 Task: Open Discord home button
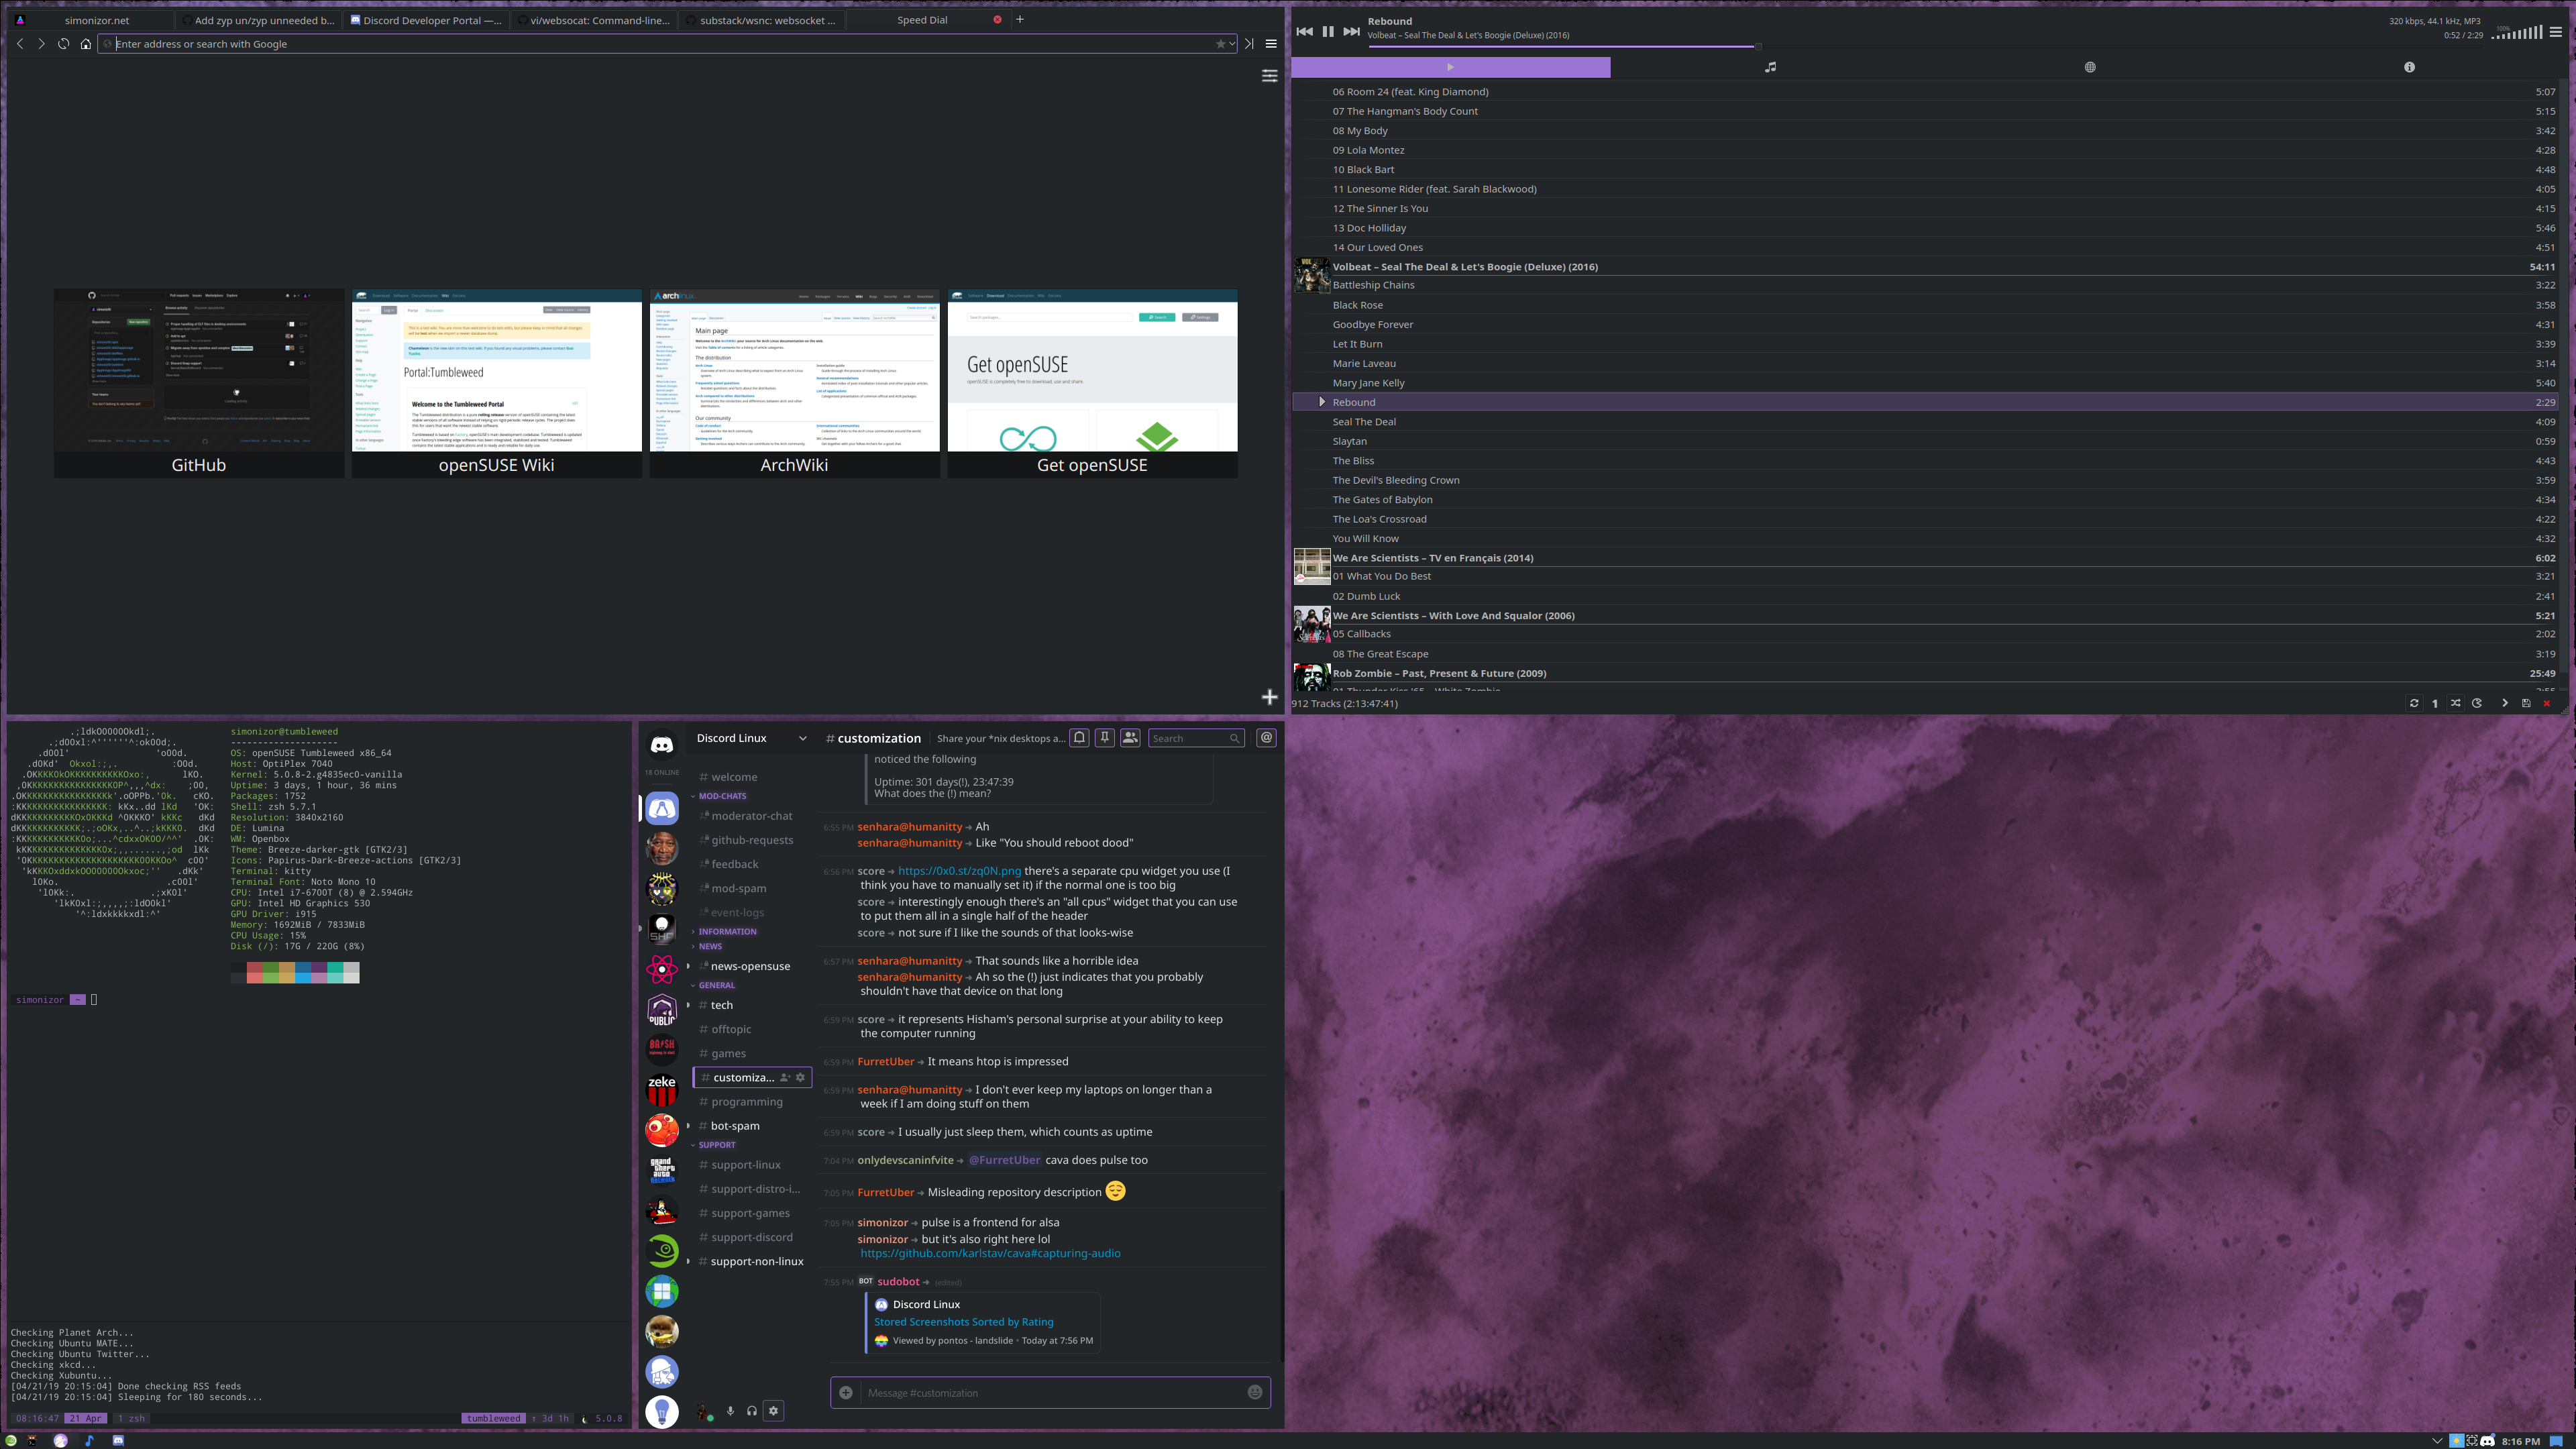click(662, 745)
